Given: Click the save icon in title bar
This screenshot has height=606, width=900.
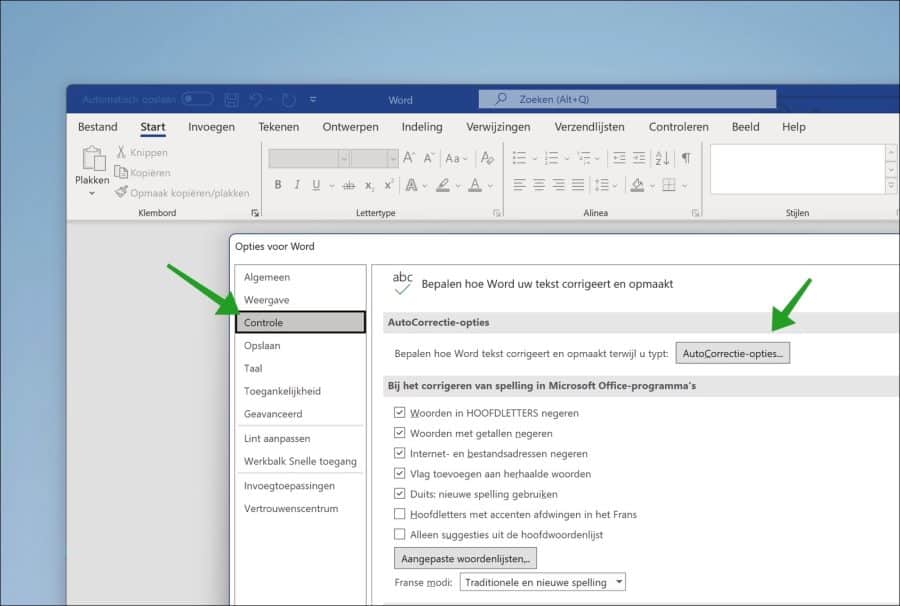Looking at the screenshot, I should 231,100.
